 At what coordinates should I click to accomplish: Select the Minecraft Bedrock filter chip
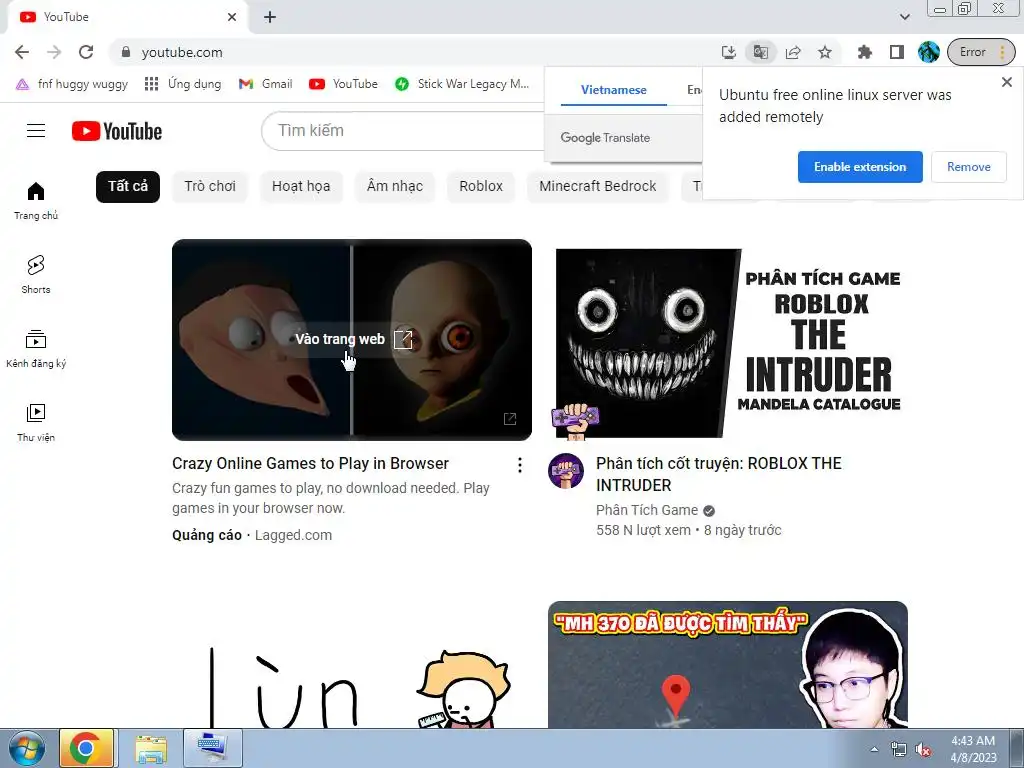pos(598,186)
